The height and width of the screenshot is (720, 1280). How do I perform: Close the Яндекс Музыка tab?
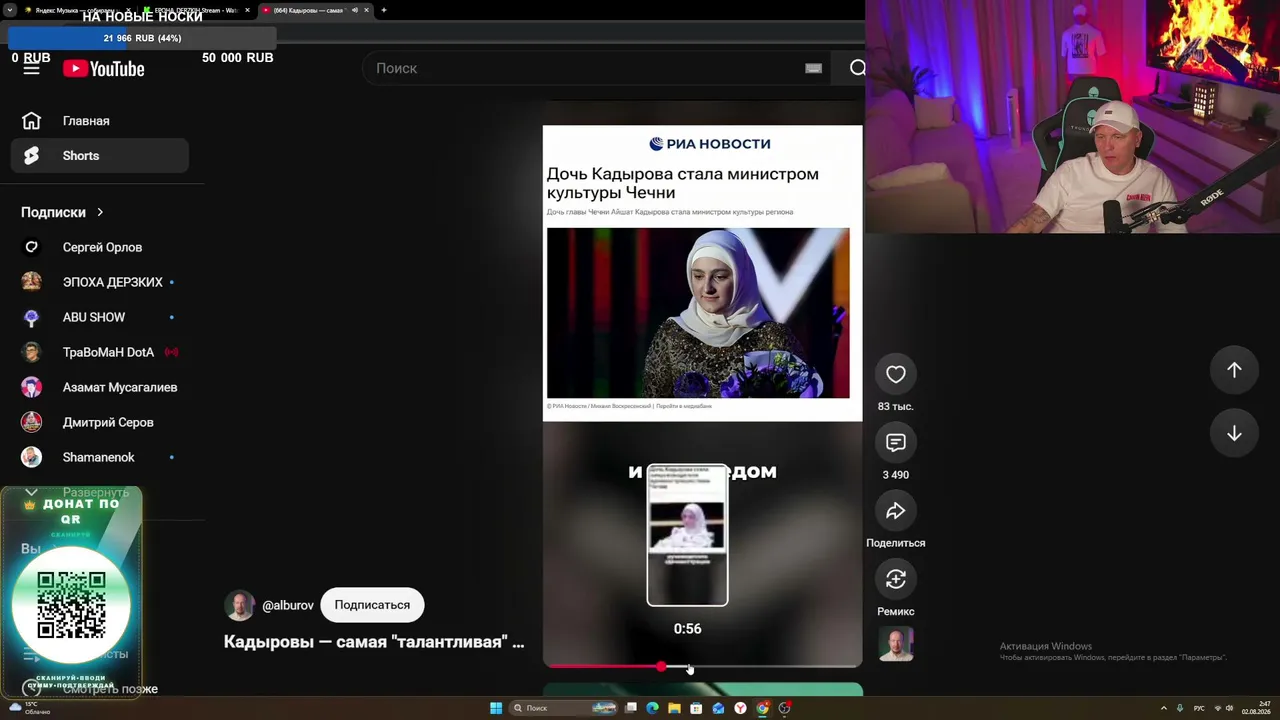point(128,10)
